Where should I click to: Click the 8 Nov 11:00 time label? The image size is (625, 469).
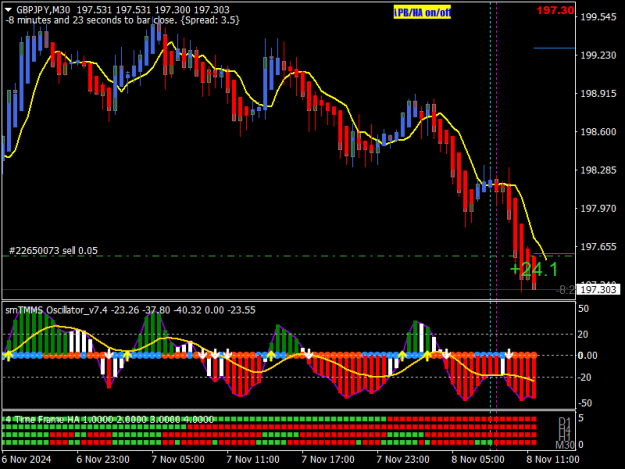pyautogui.click(x=553, y=459)
